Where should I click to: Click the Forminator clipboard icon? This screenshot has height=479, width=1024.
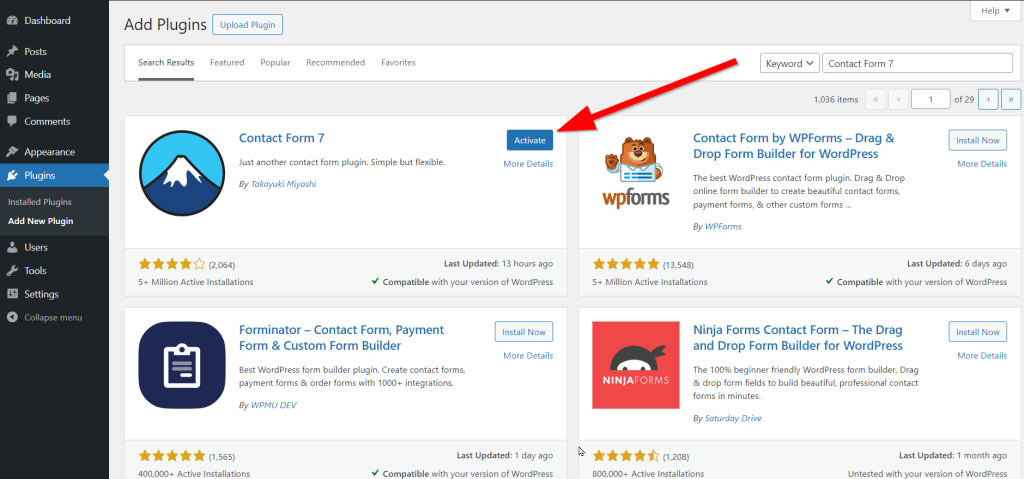pyautogui.click(x=181, y=364)
